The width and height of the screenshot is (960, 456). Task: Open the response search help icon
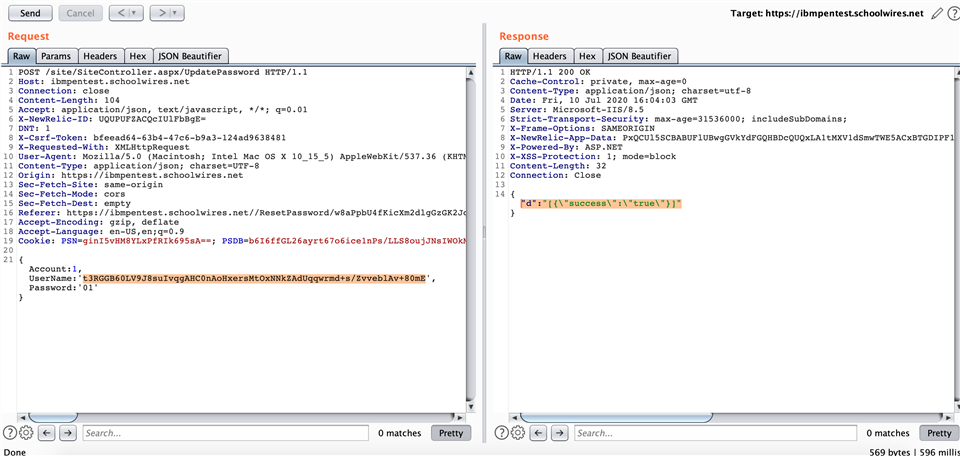[503, 433]
